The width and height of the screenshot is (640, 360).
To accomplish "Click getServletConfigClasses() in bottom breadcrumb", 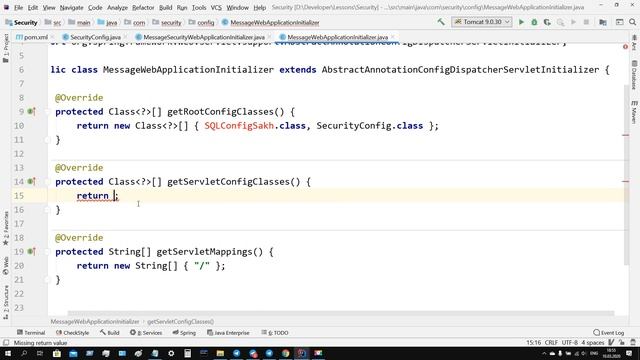I will (180, 322).
